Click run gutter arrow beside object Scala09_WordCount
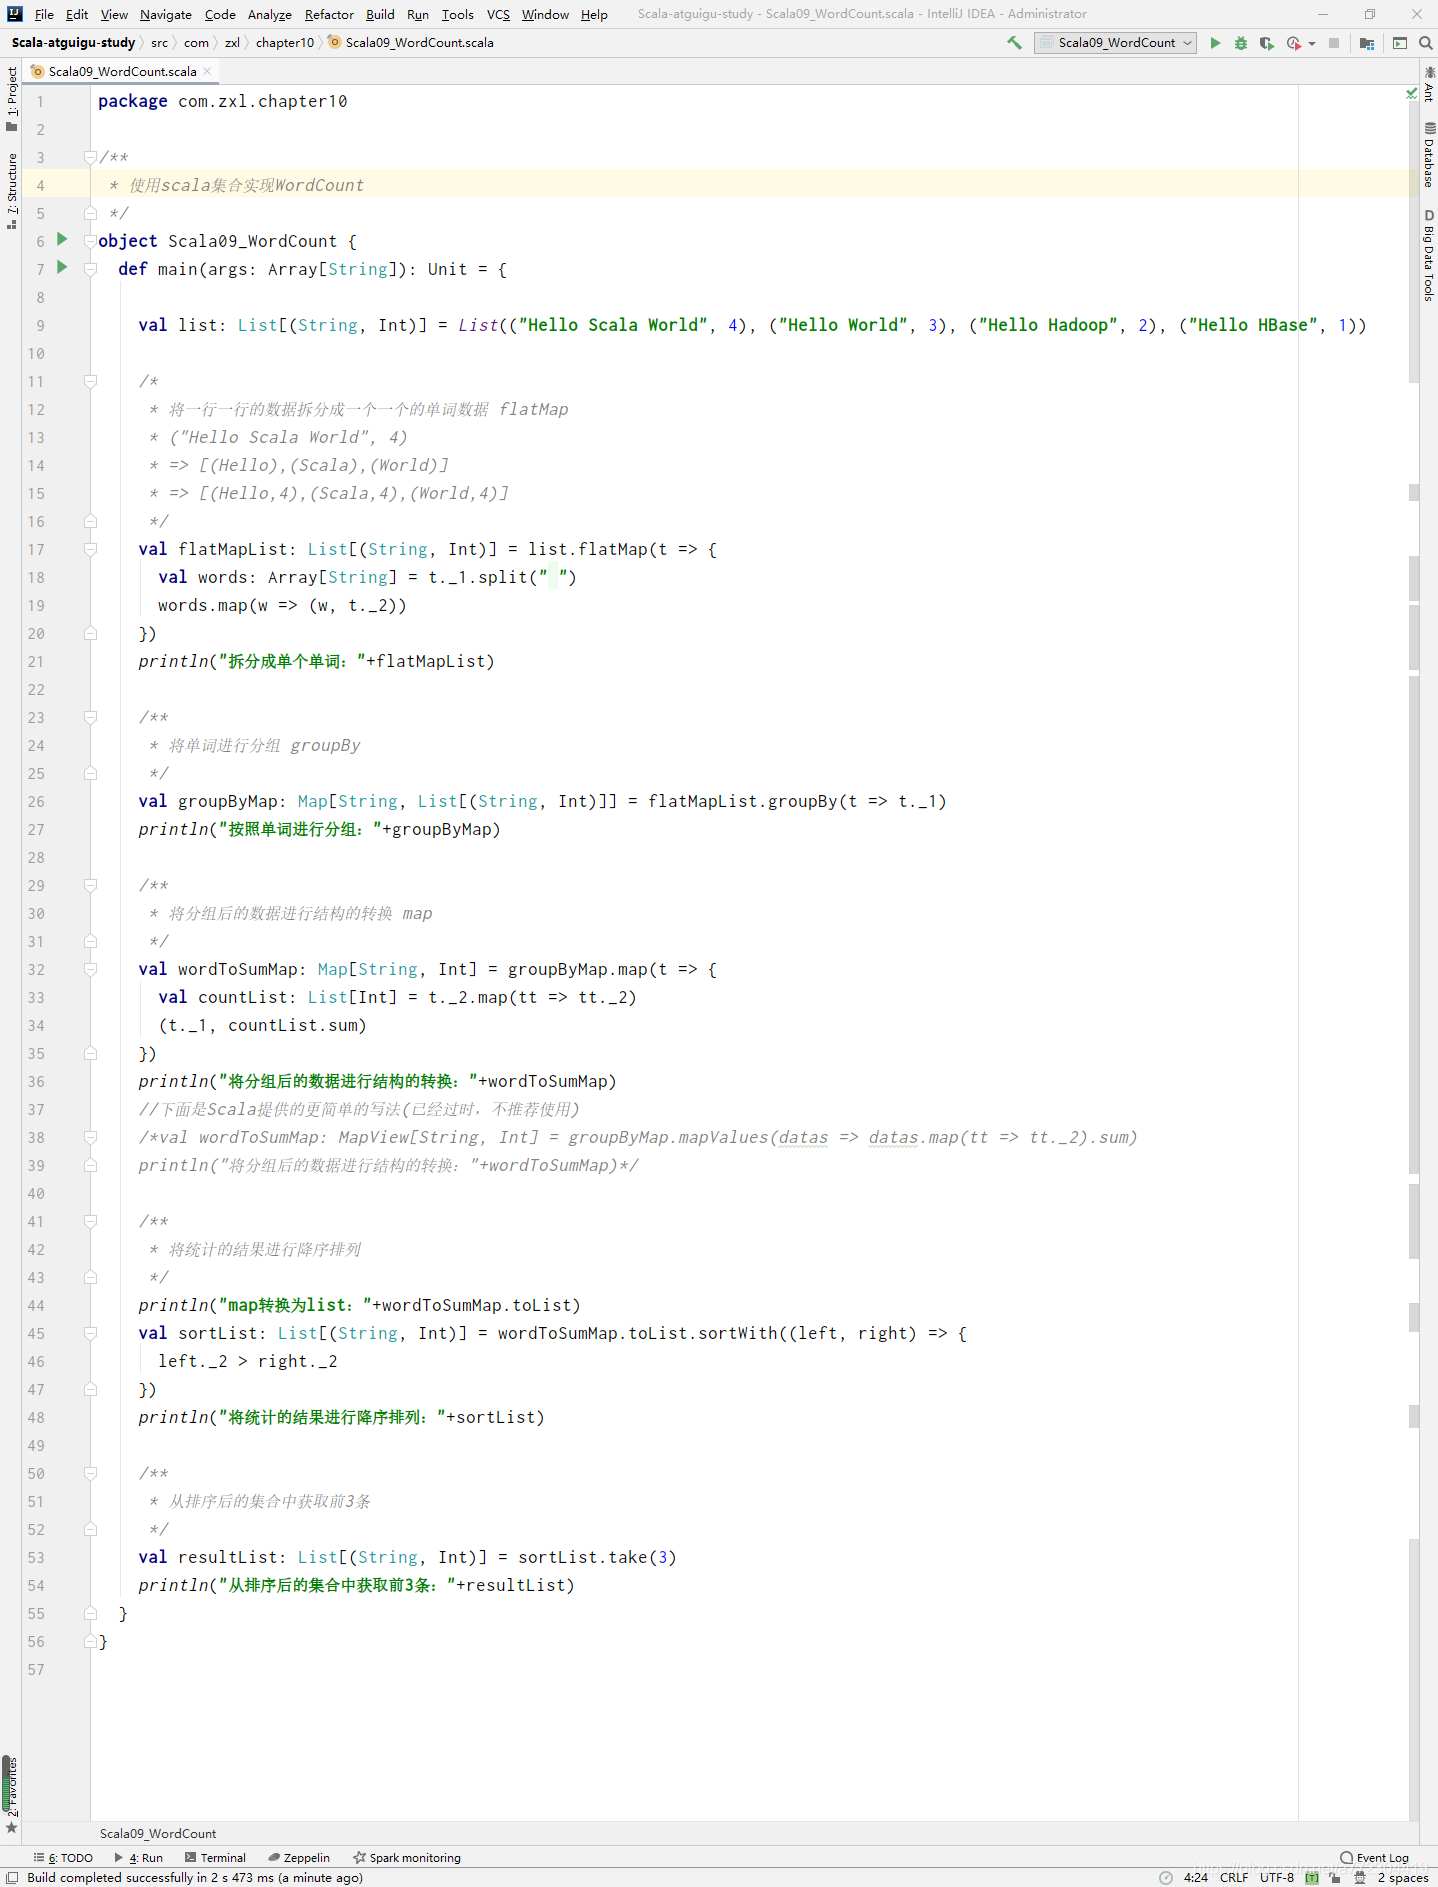 pos(62,239)
